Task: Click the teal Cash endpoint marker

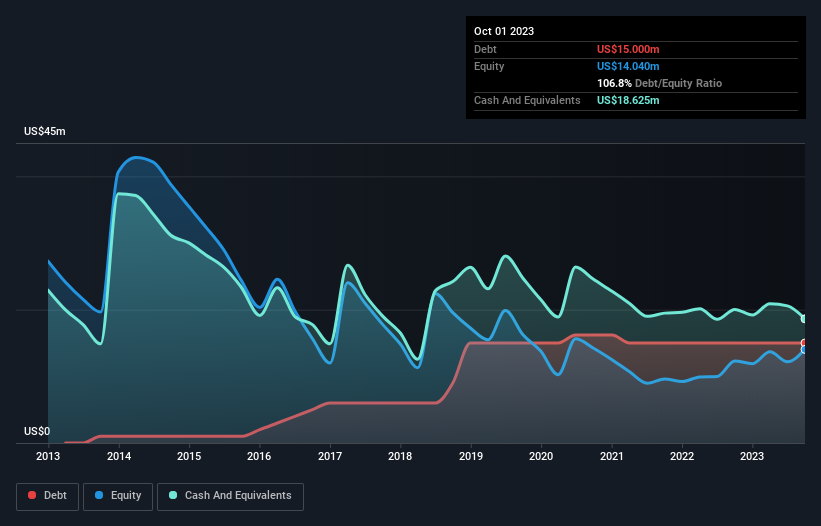Action: (x=804, y=319)
